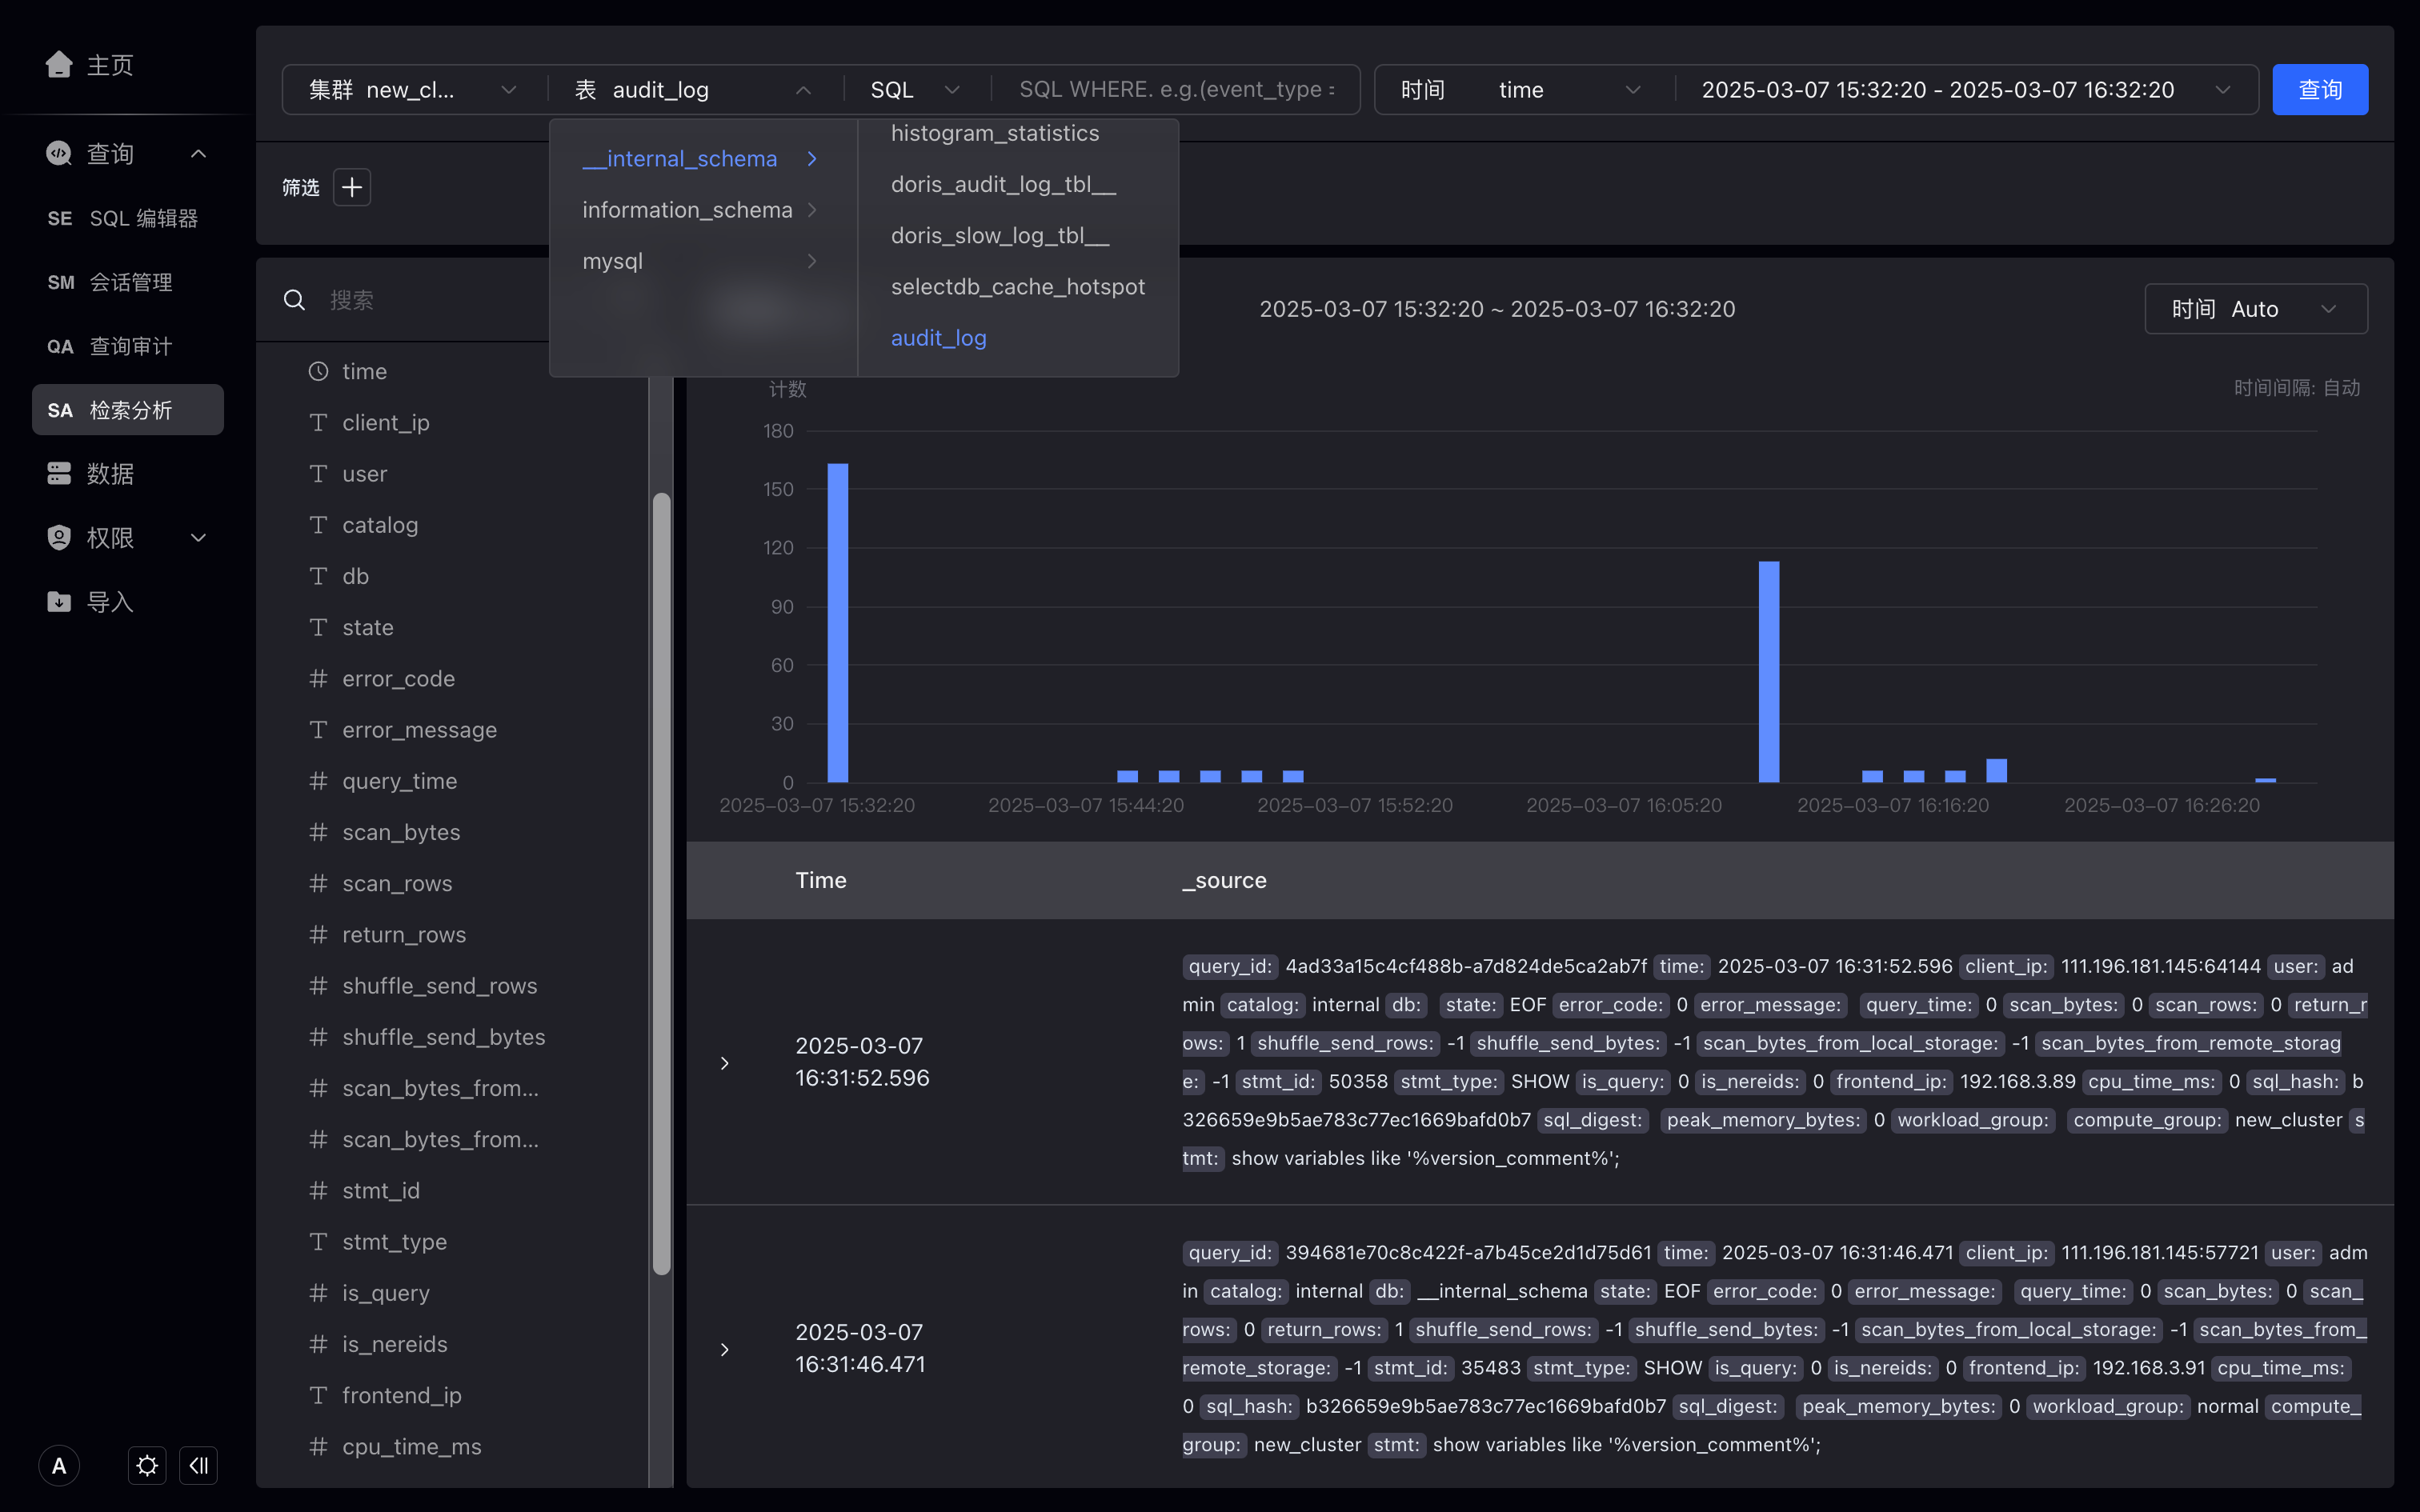Select __internal_schema in database list
The height and width of the screenshot is (1512, 2420).
(702, 159)
